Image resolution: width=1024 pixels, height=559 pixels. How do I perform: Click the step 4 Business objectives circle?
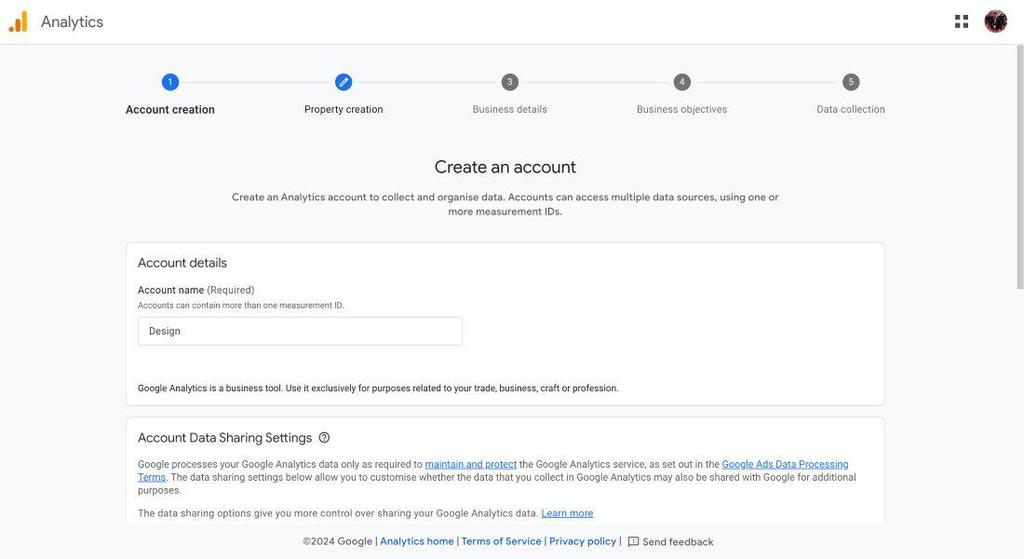coord(682,82)
